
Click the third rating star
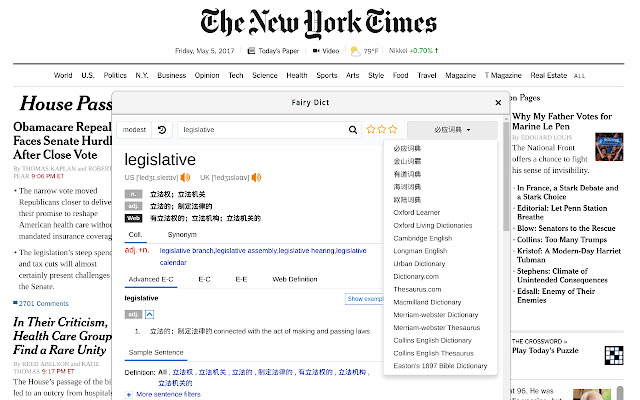[393, 129]
